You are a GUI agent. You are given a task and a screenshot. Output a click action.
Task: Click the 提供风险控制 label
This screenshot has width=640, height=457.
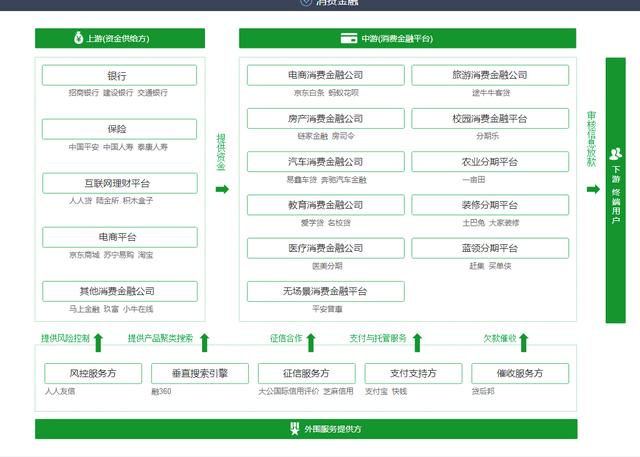pyautogui.click(x=65, y=338)
